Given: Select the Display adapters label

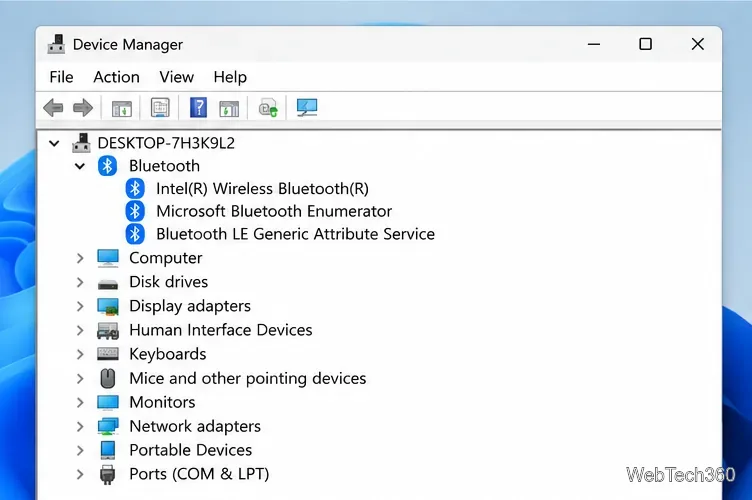Looking at the screenshot, I should (190, 306).
